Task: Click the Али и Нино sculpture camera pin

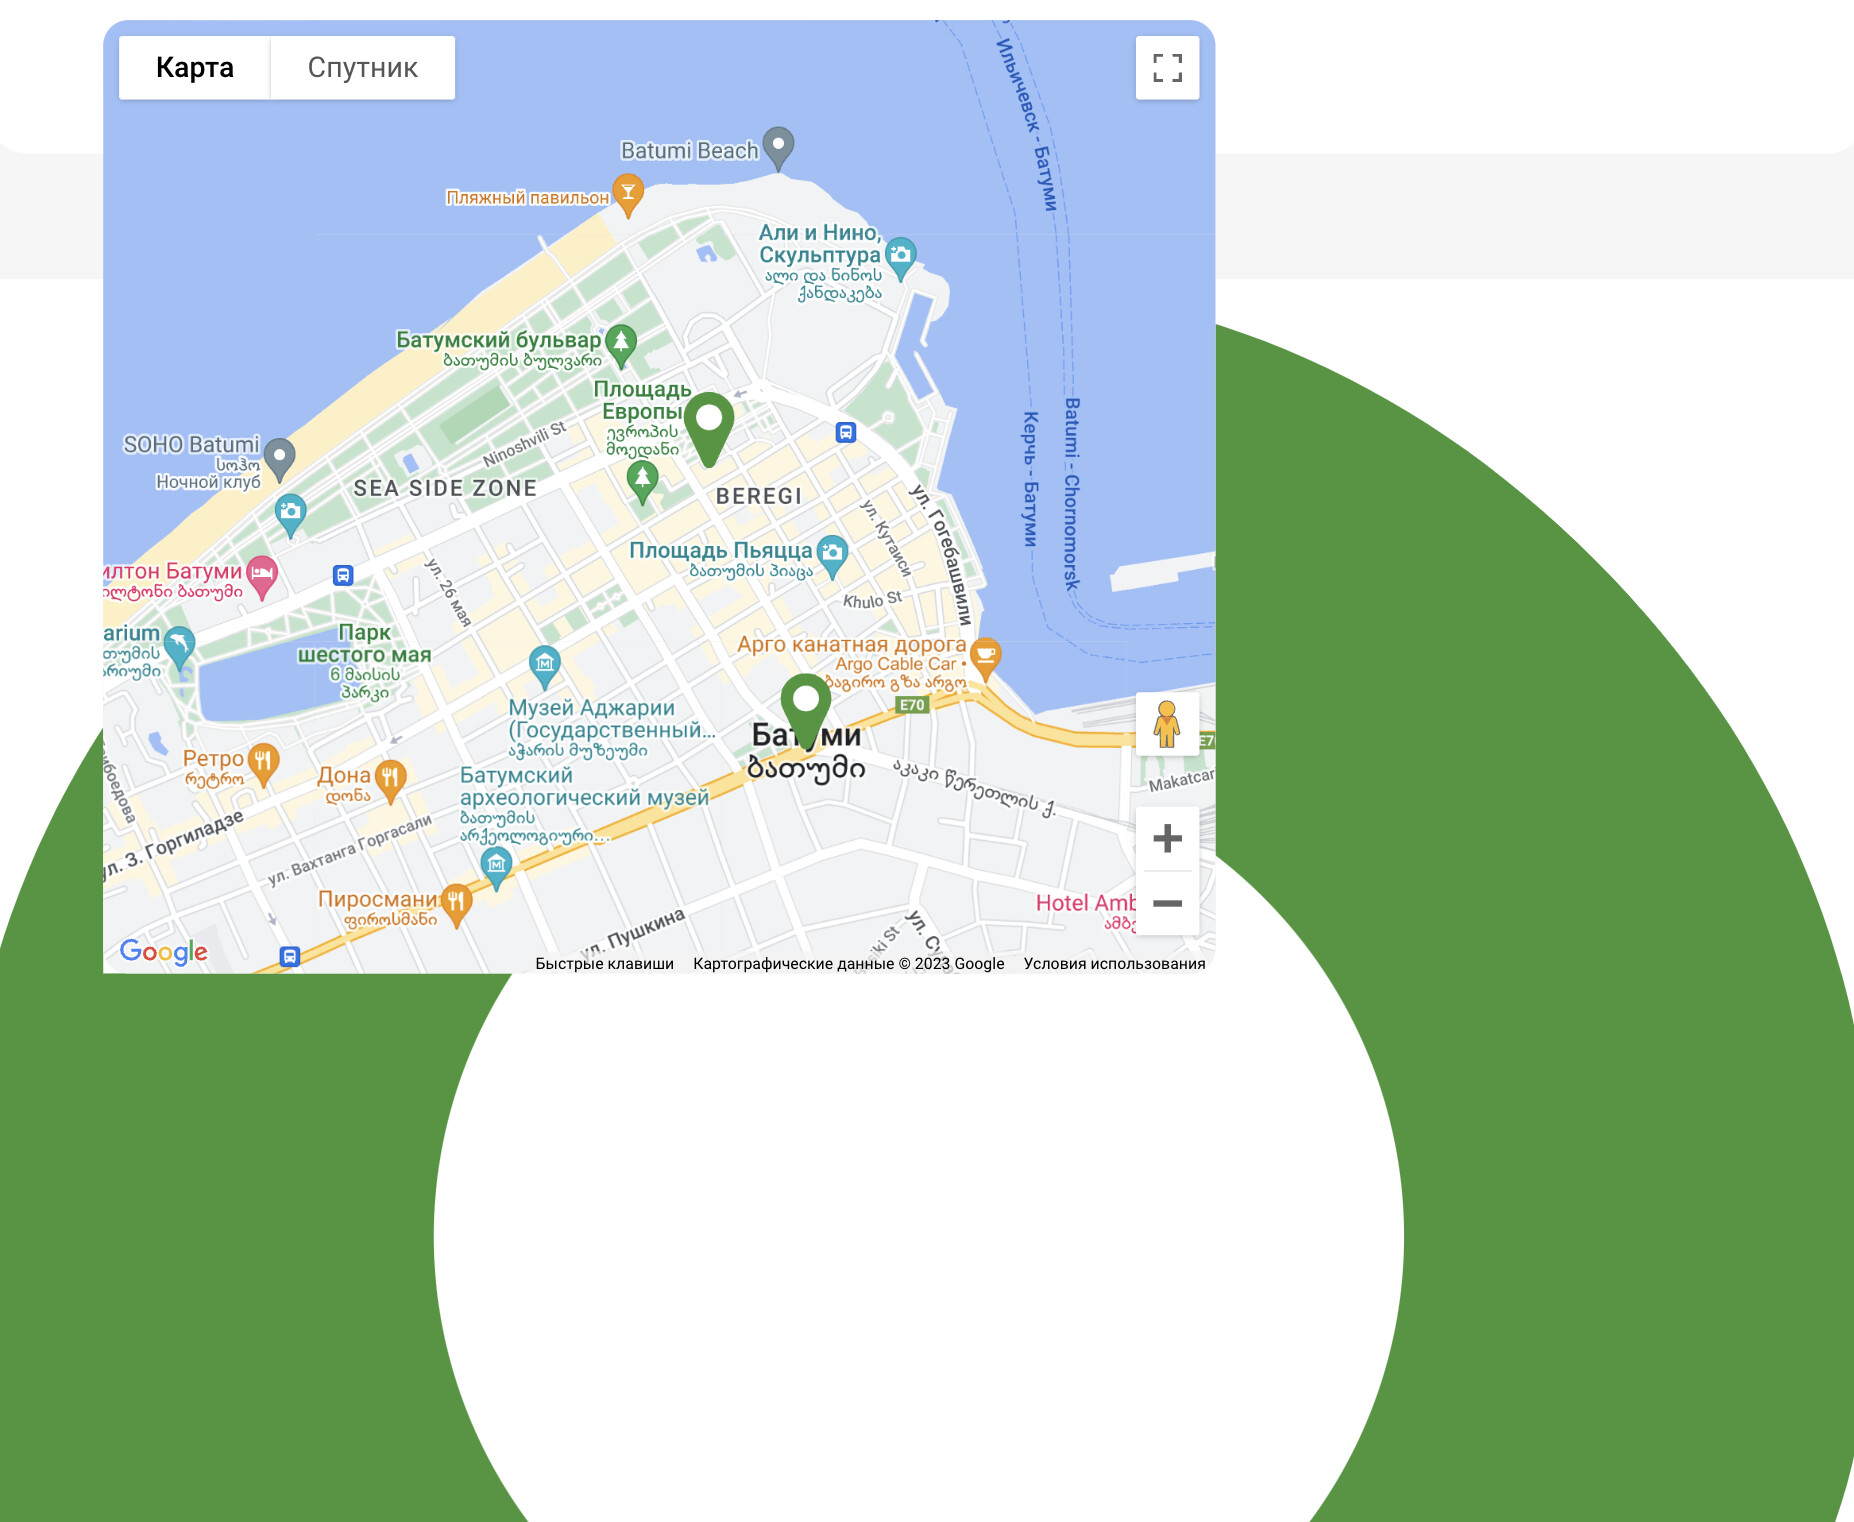Action: pyautogui.click(x=900, y=257)
